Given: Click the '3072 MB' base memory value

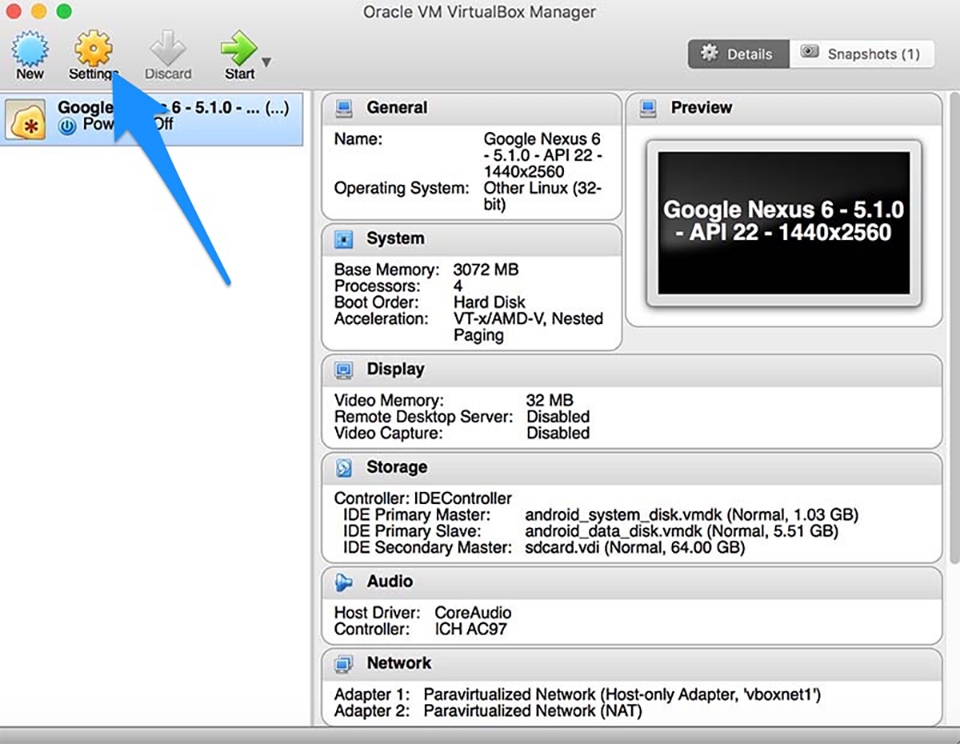Looking at the screenshot, I should click(x=486, y=269).
